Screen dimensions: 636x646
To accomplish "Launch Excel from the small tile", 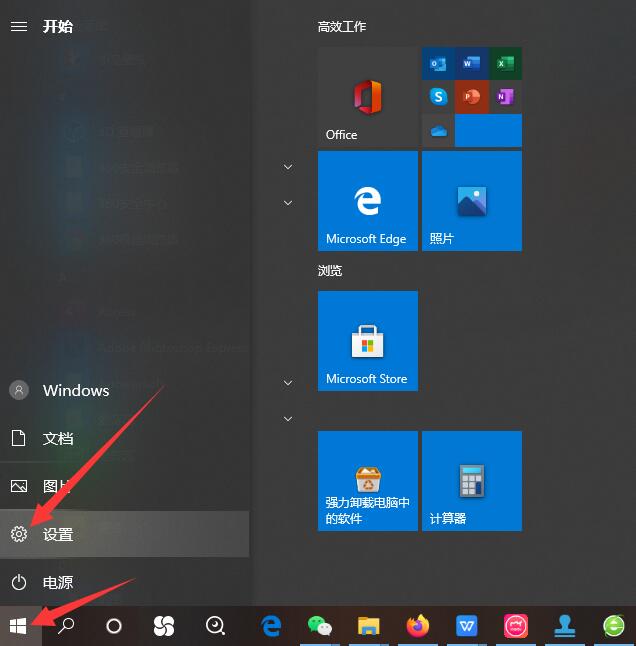I will tap(505, 63).
